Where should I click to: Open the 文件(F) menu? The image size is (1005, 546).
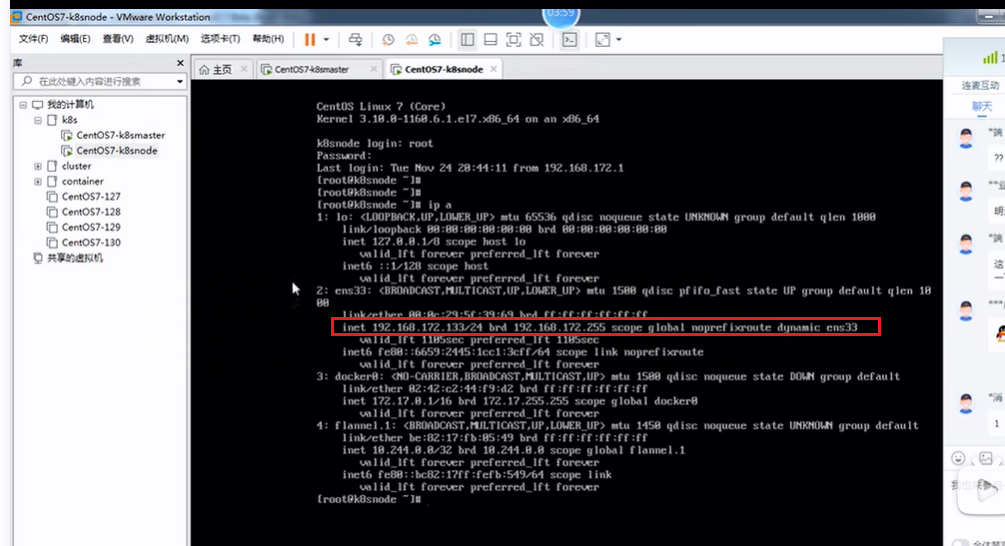click(x=33, y=39)
